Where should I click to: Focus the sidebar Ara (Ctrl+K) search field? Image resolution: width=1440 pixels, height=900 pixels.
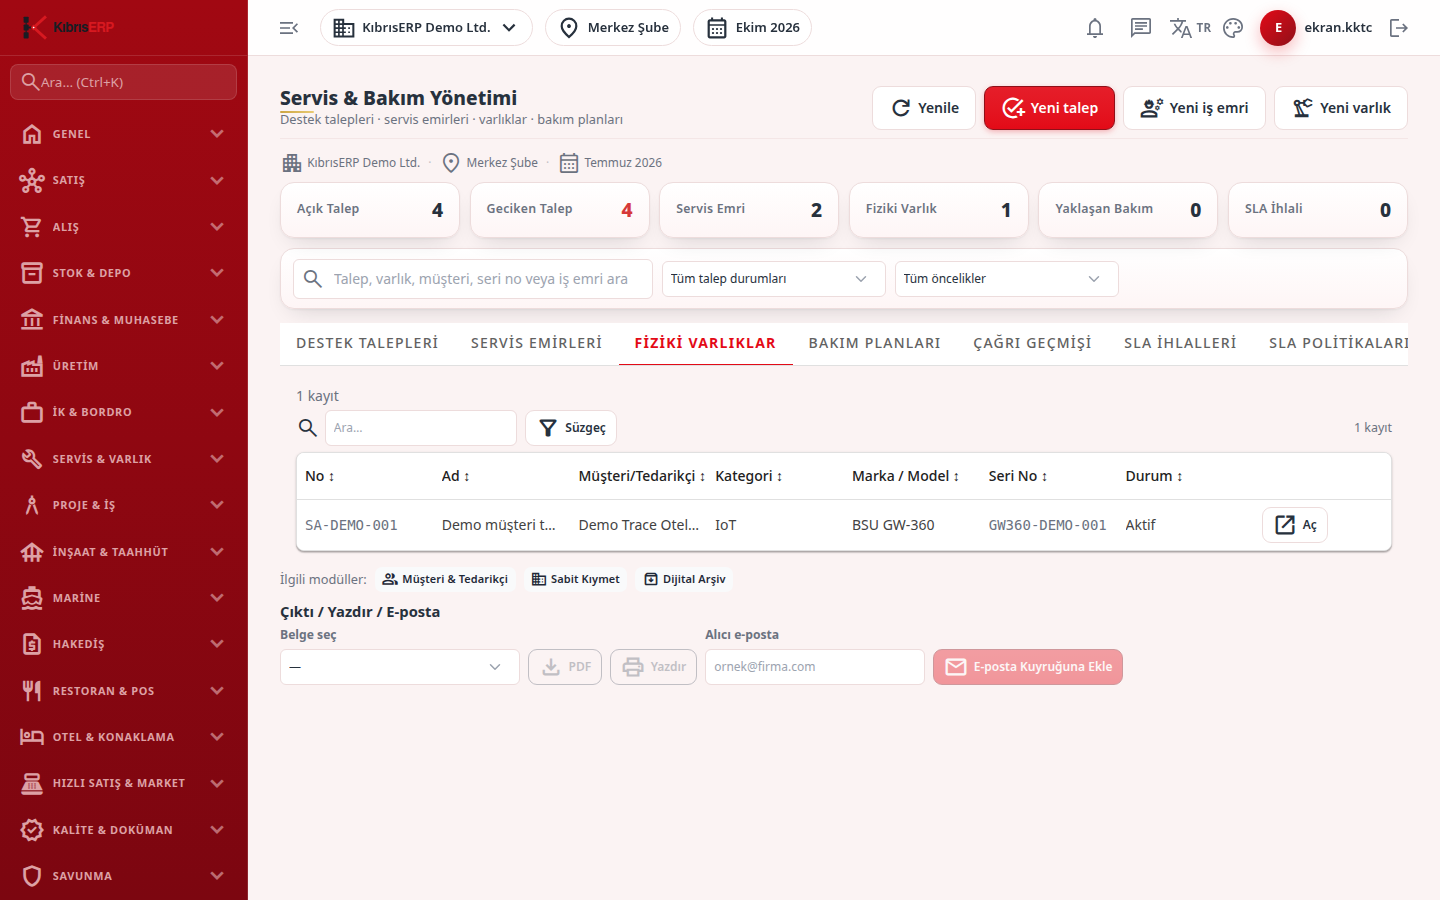(124, 82)
